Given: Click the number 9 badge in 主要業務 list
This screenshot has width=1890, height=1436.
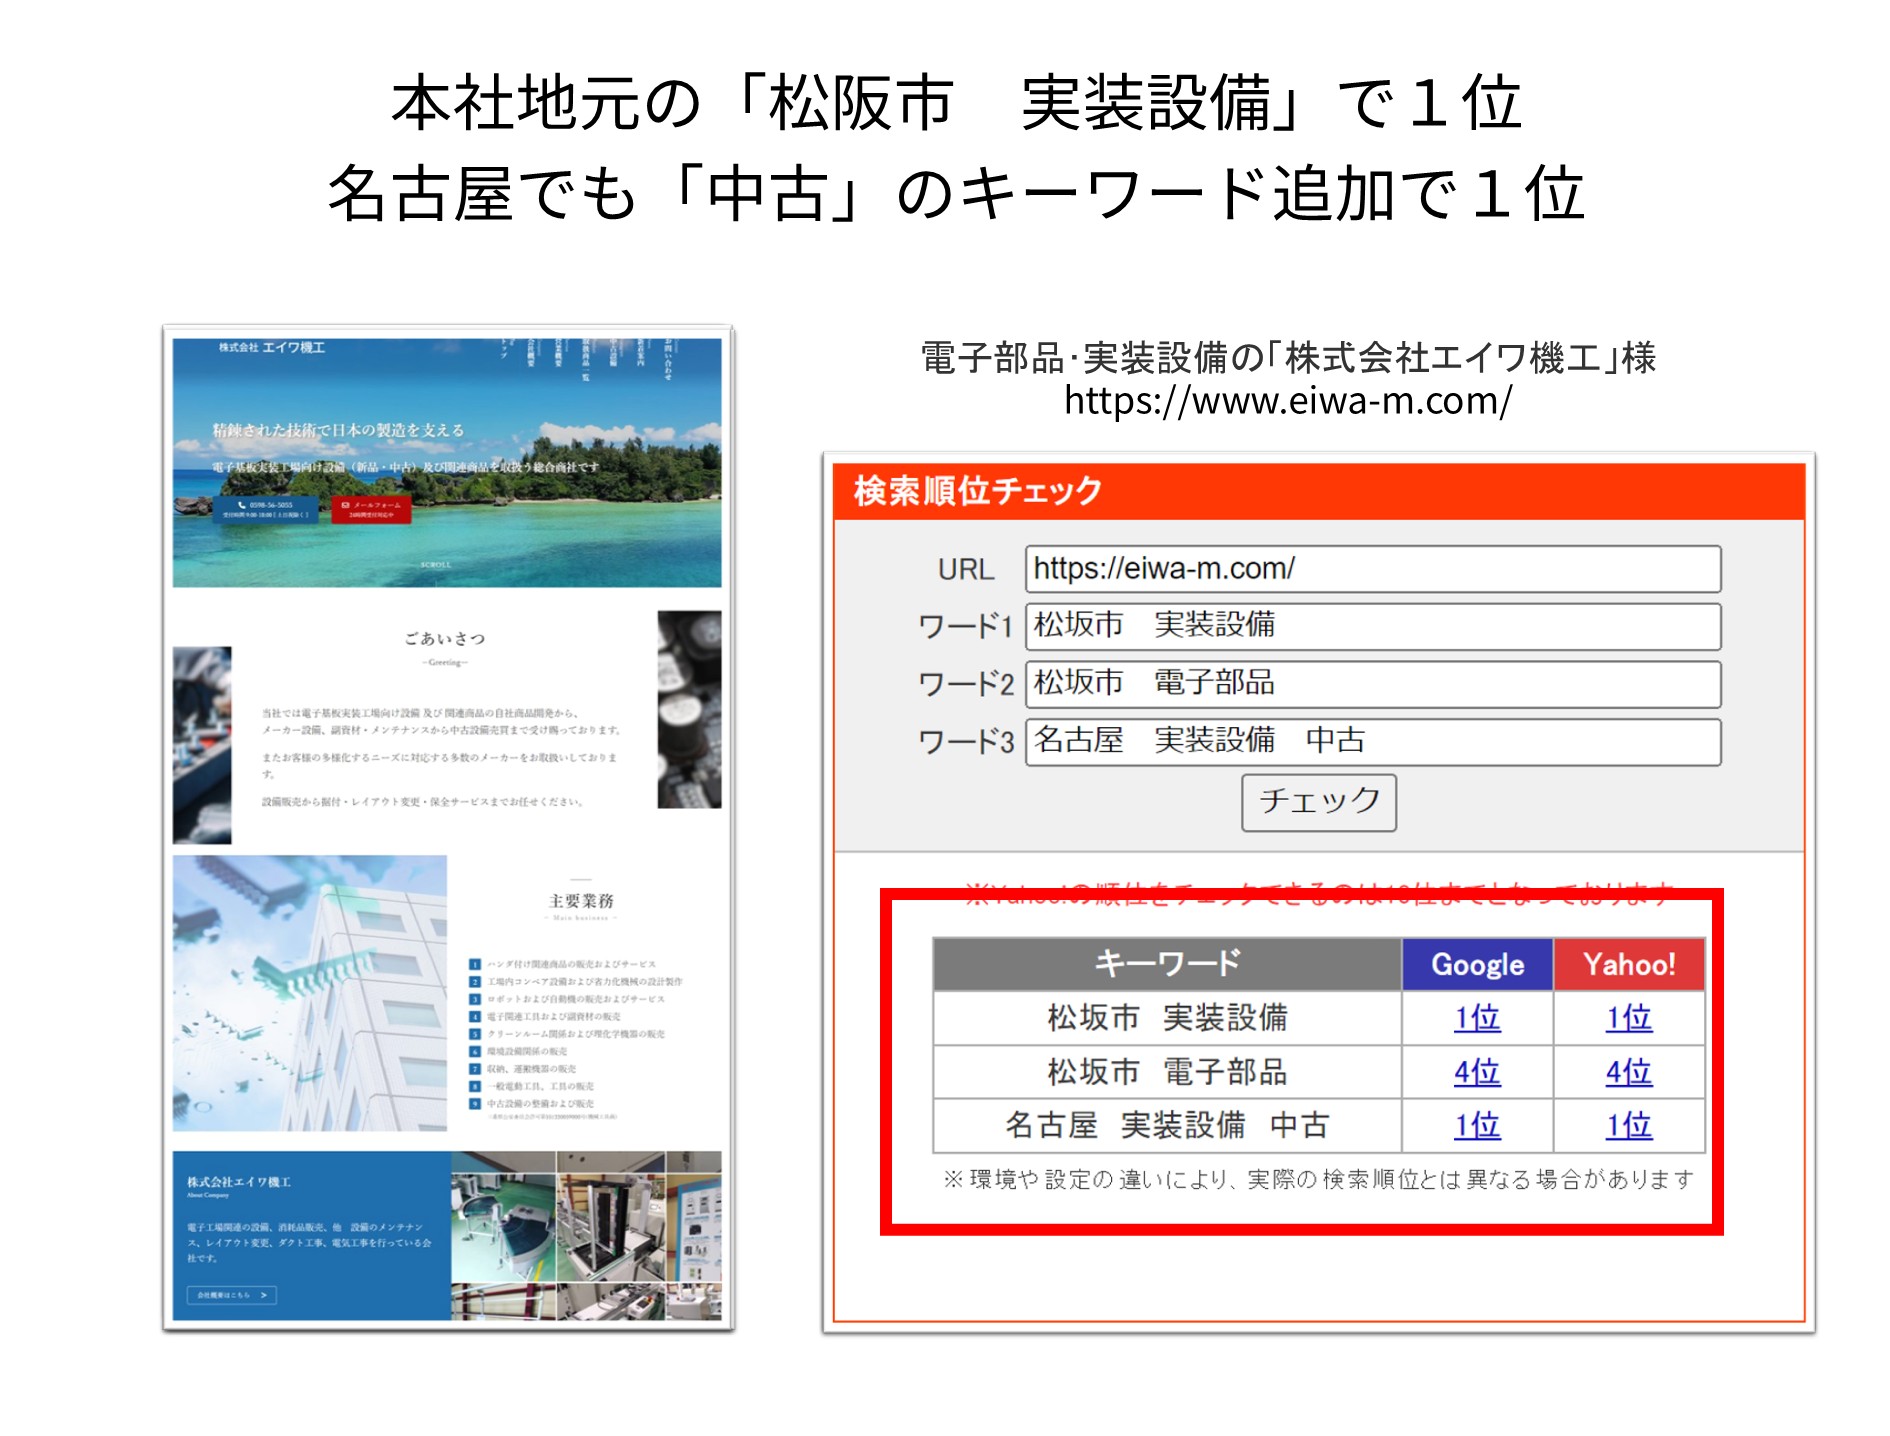Looking at the screenshot, I should tap(475, 1104).
